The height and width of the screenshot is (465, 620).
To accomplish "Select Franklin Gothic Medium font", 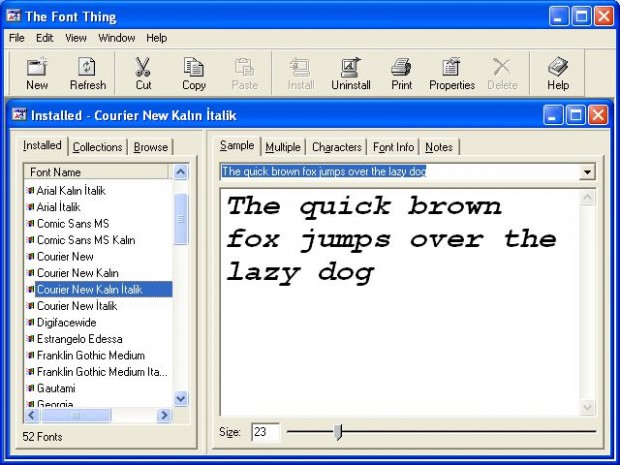I will click(91, 355).
